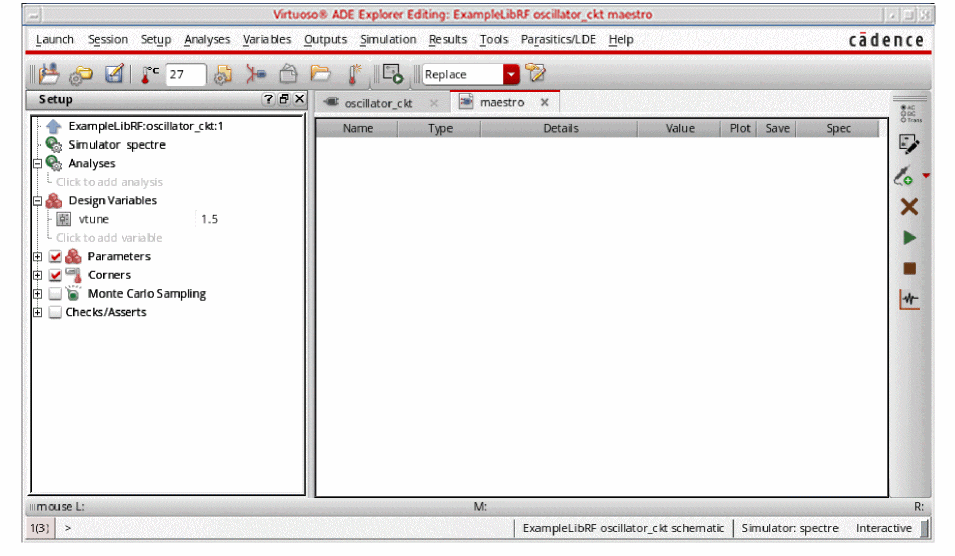Click the red net connection icon
The width and height of the screenshot is (955, 556).
pyautogui.click(x=255, y=74)
